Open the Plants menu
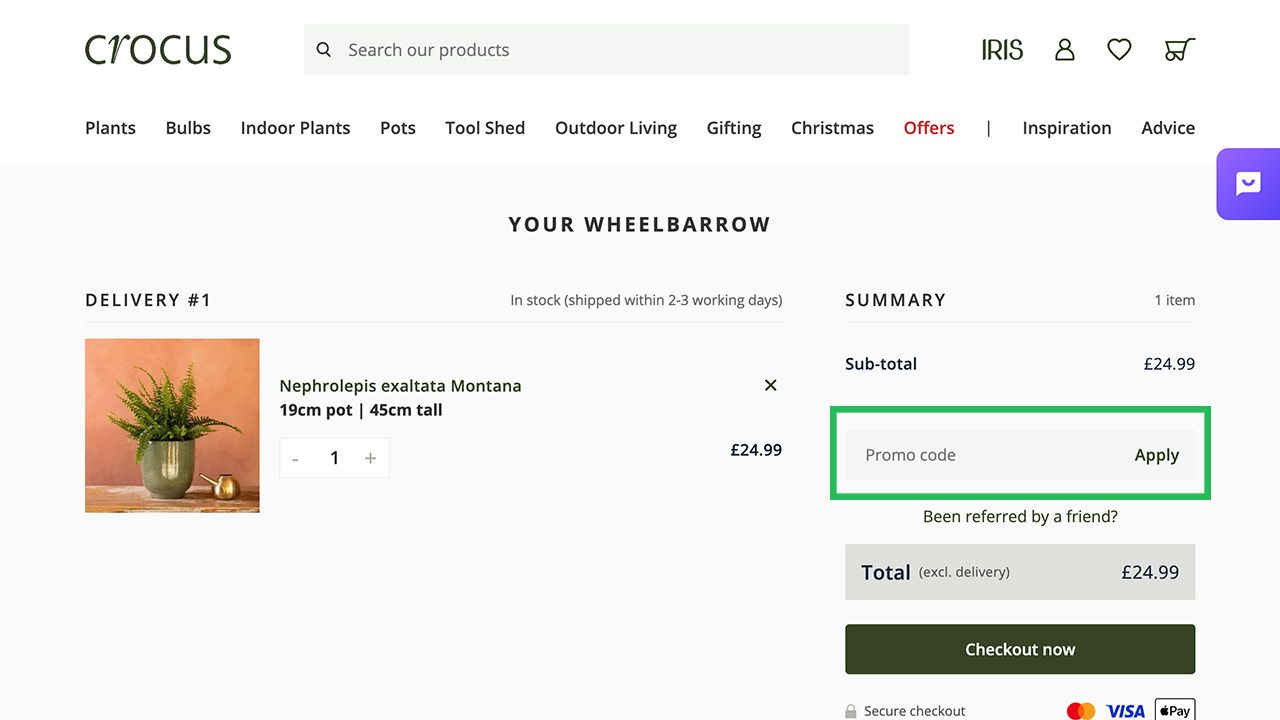Viewport: 1280px width, 720px height. pos(110,128)
